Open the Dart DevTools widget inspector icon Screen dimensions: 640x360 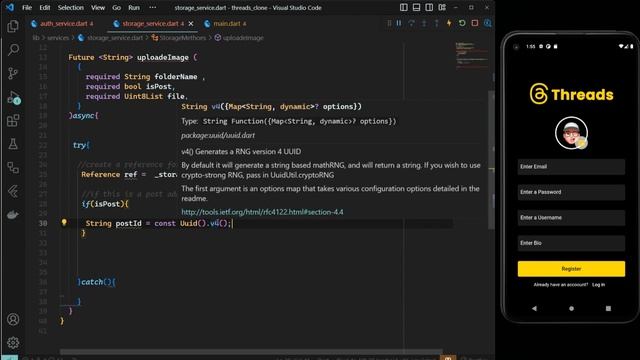pos(487,23)
